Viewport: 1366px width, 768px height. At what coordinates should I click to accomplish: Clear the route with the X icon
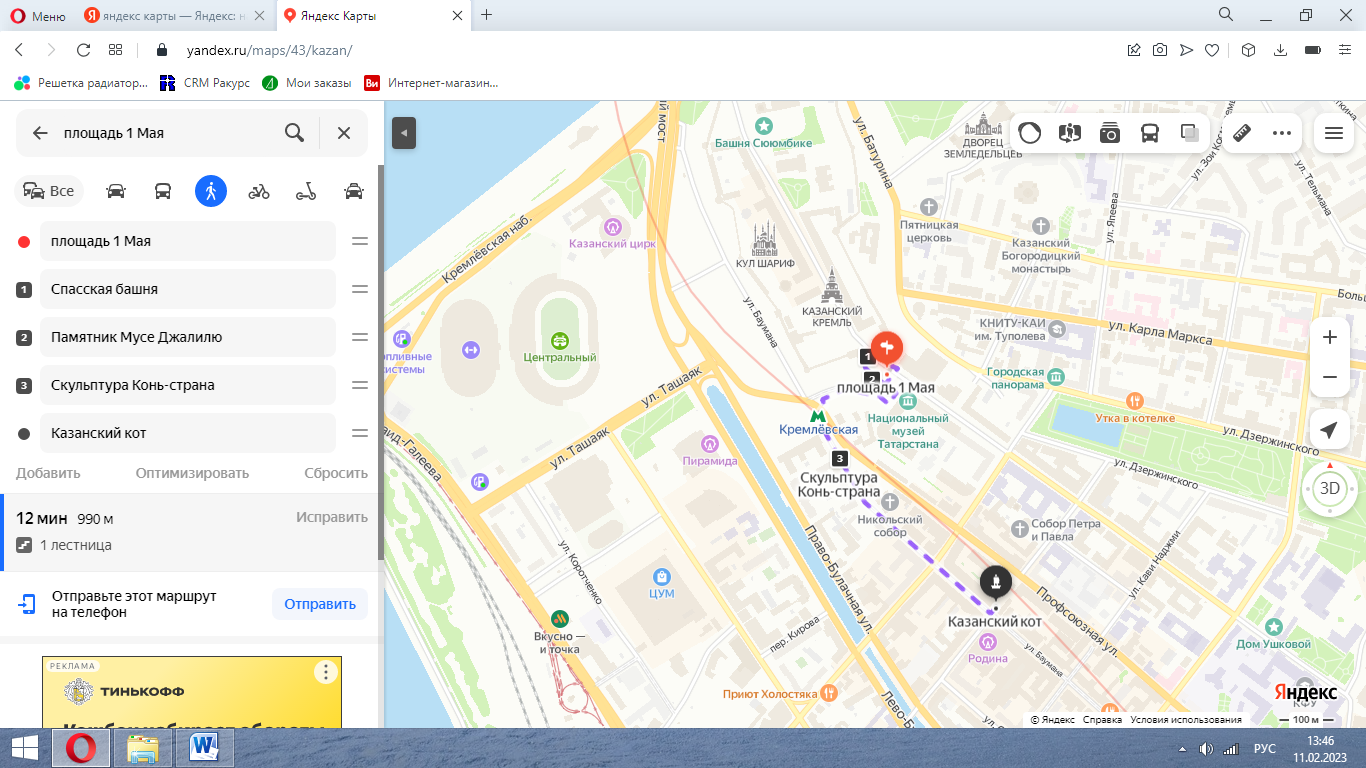point(344,133)
